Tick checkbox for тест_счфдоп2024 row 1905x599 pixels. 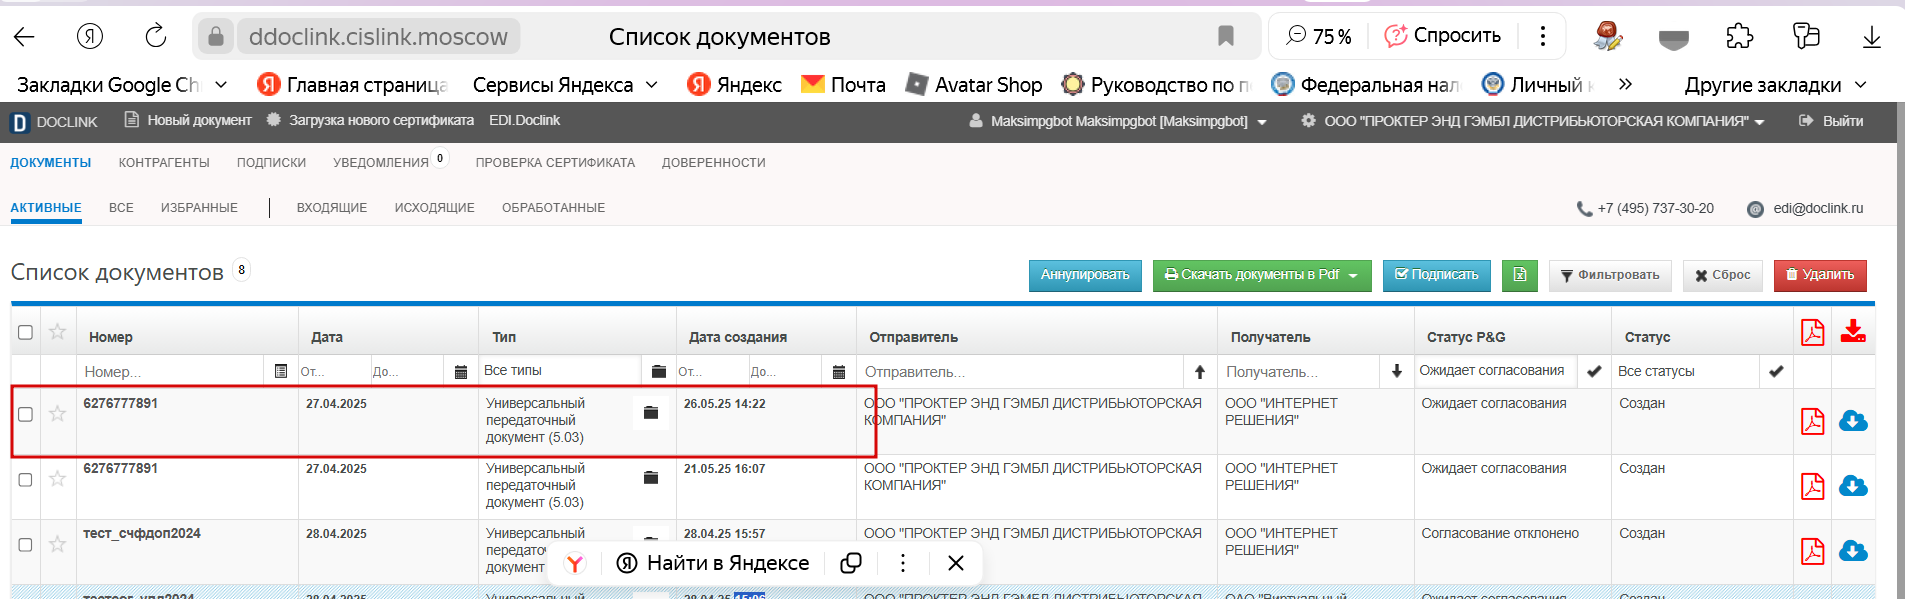[26, 545]
